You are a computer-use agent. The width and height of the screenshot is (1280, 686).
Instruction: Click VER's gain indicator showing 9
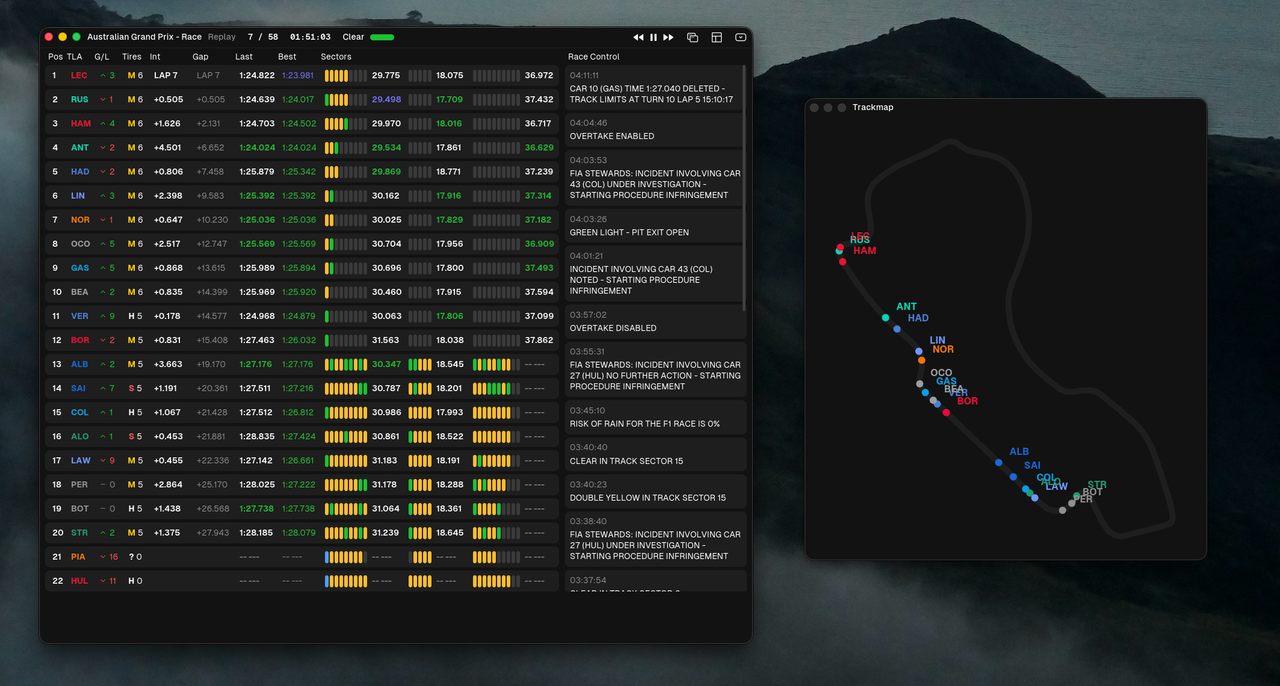pyautogui.click(x=107, y=316)
